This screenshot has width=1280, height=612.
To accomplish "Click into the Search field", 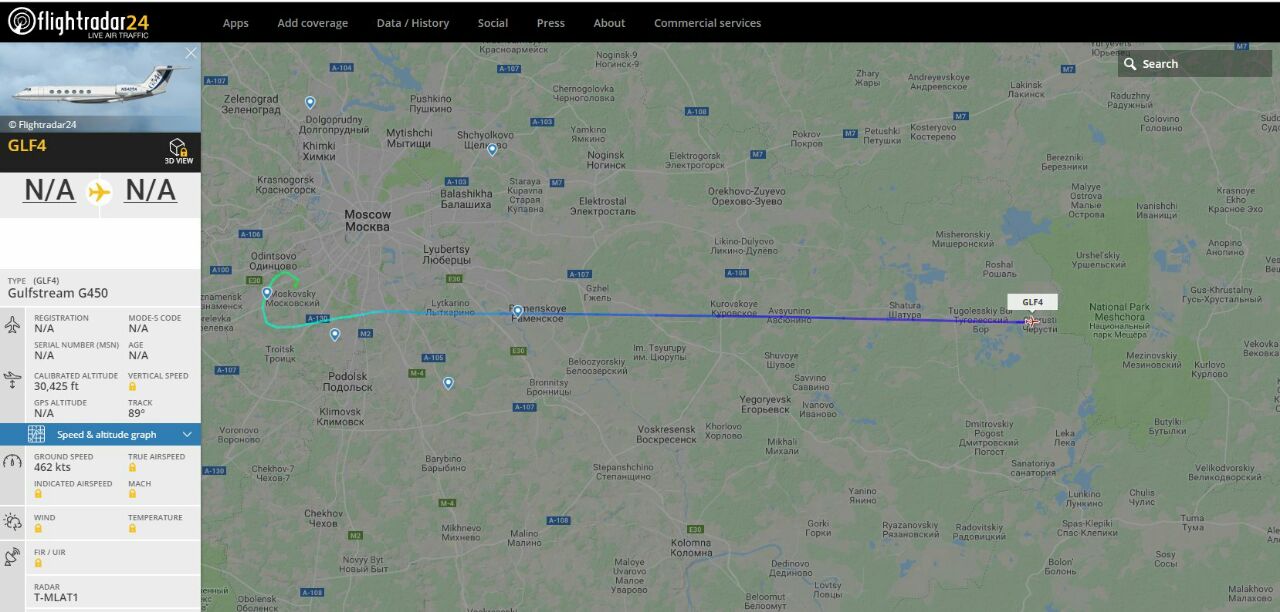I will click(1195, 64).
